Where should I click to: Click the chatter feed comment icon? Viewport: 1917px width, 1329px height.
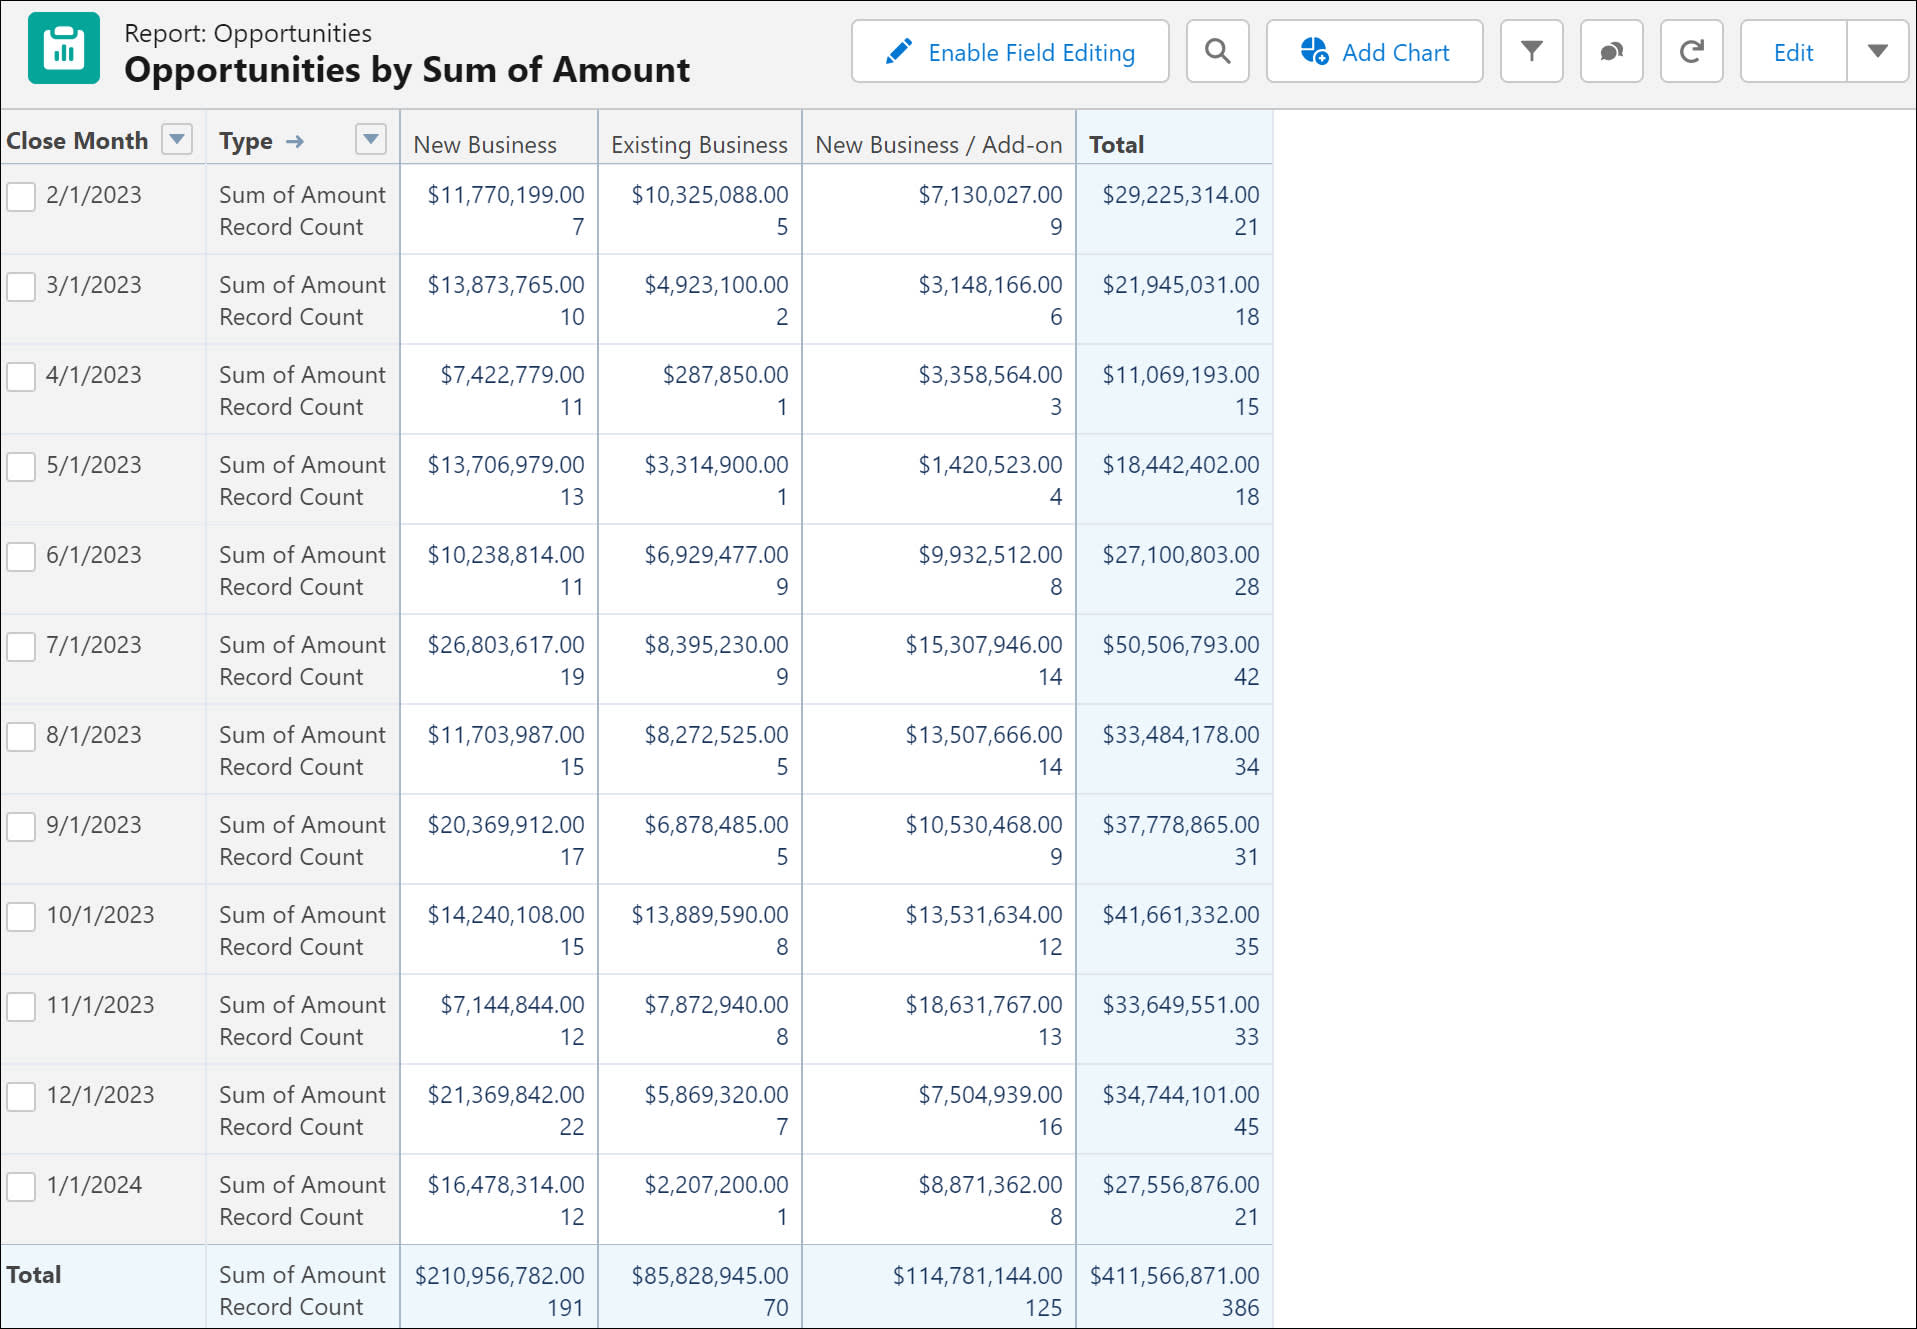pos(1611,51)
